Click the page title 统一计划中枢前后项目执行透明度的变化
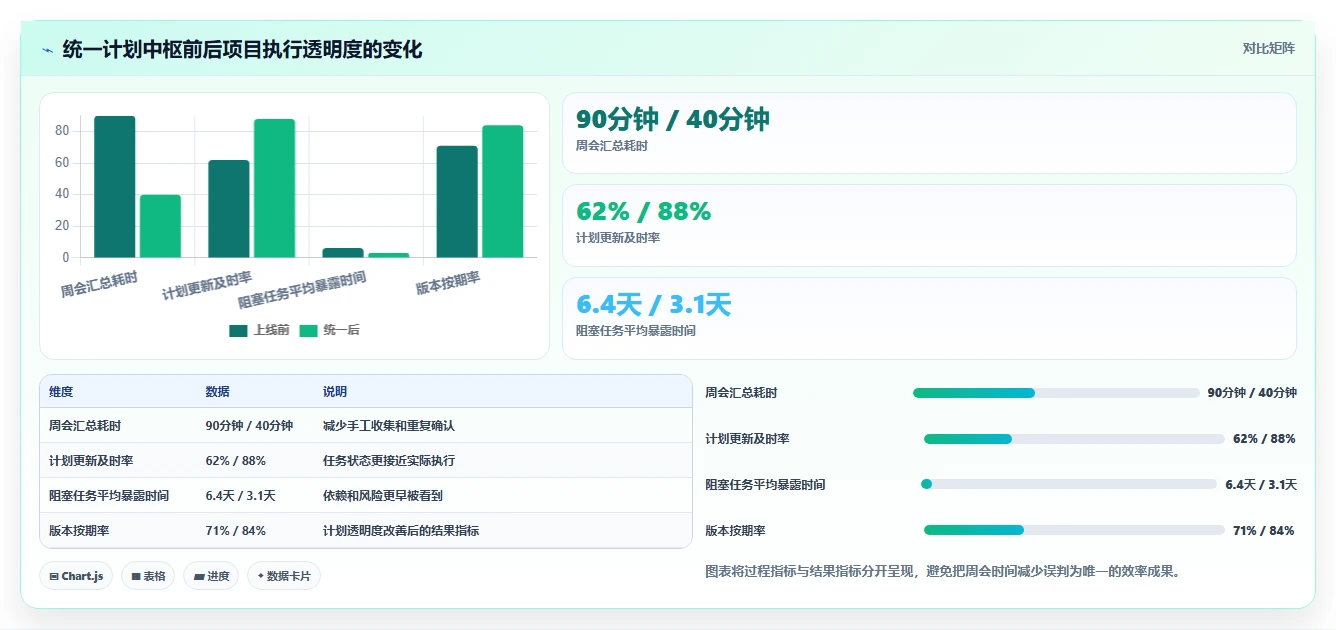 [x=242, y=49]
